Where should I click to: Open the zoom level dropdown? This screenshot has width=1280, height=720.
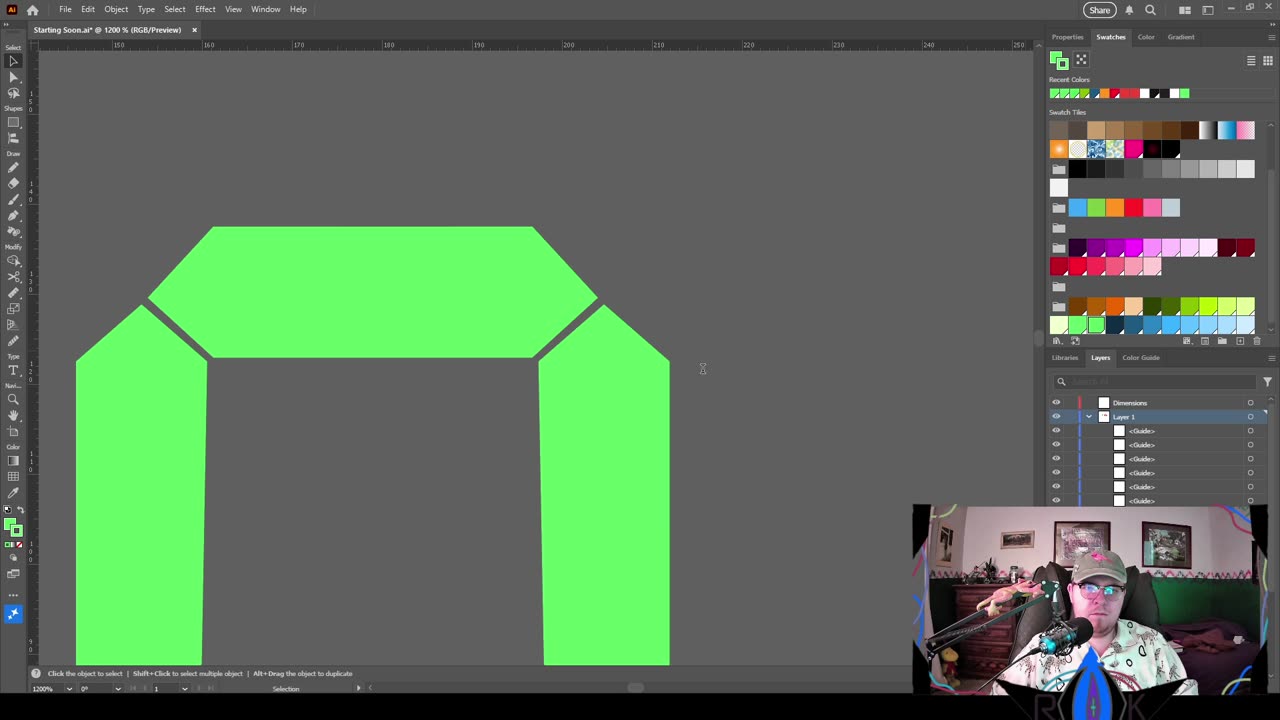(69, 689)
